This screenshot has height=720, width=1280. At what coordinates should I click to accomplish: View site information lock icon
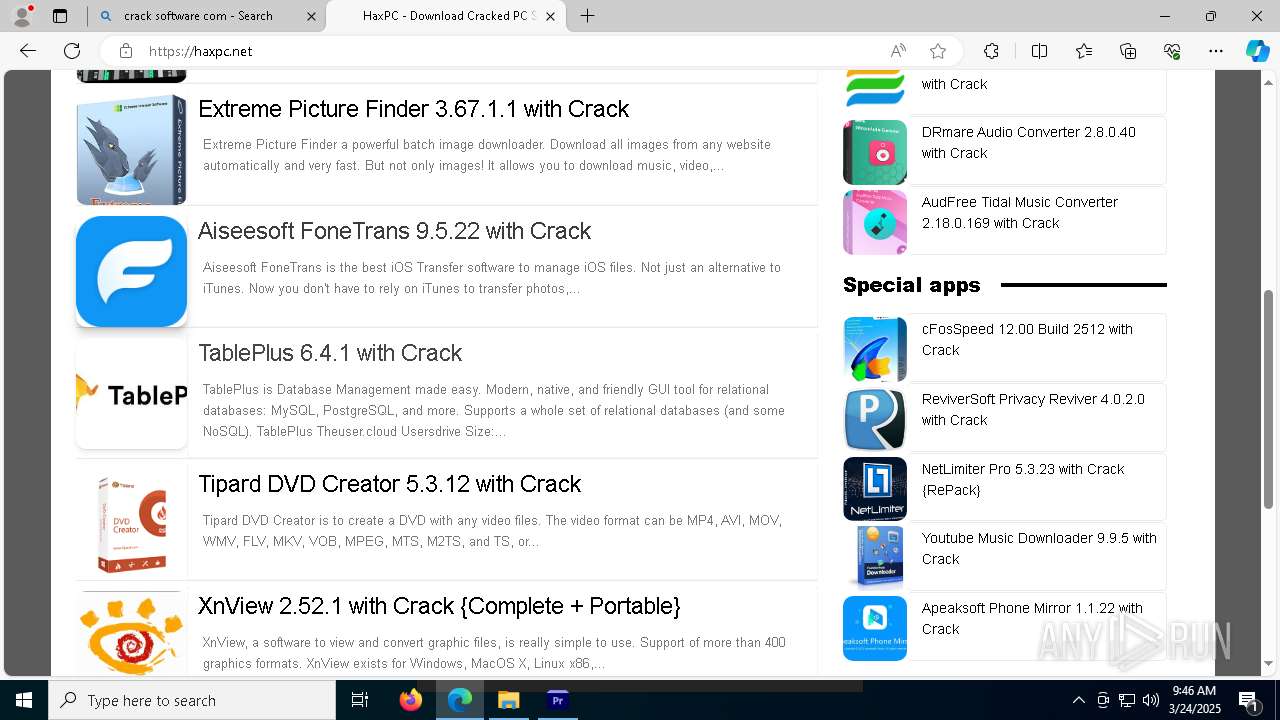tap(125, 51)
